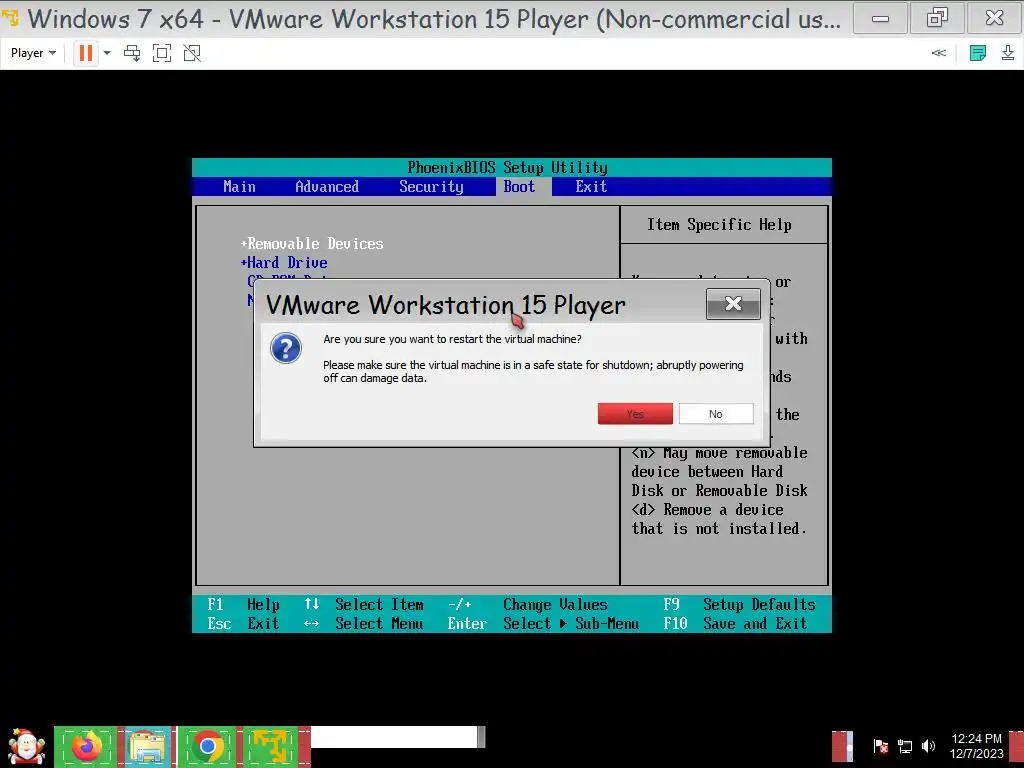Click 'Select ▸ Sub-Menu' footer text
Screen dimensions: 1024x768
[x=571, y=624]
